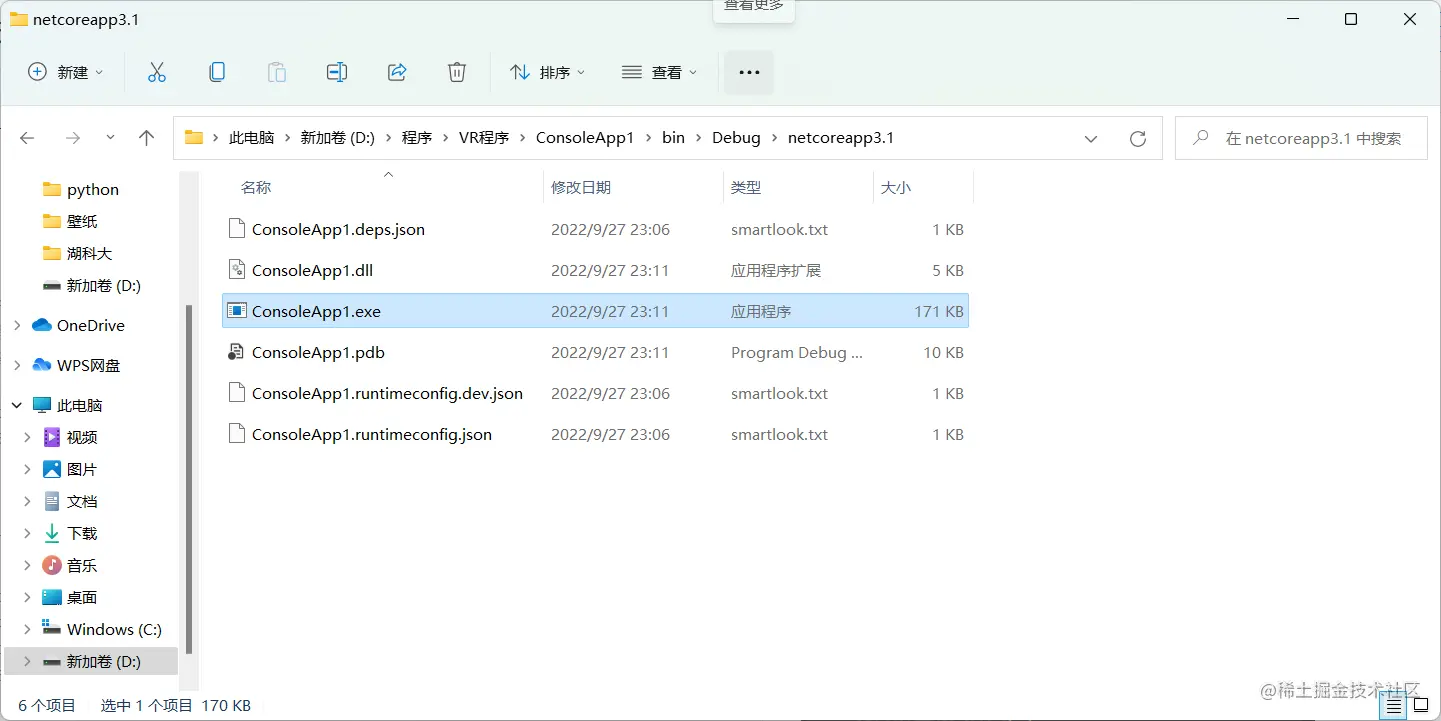Viewport: 1441px width, 721px height.
Task: Click the ConsoleApp1.dll file icon
Action: 237,270
